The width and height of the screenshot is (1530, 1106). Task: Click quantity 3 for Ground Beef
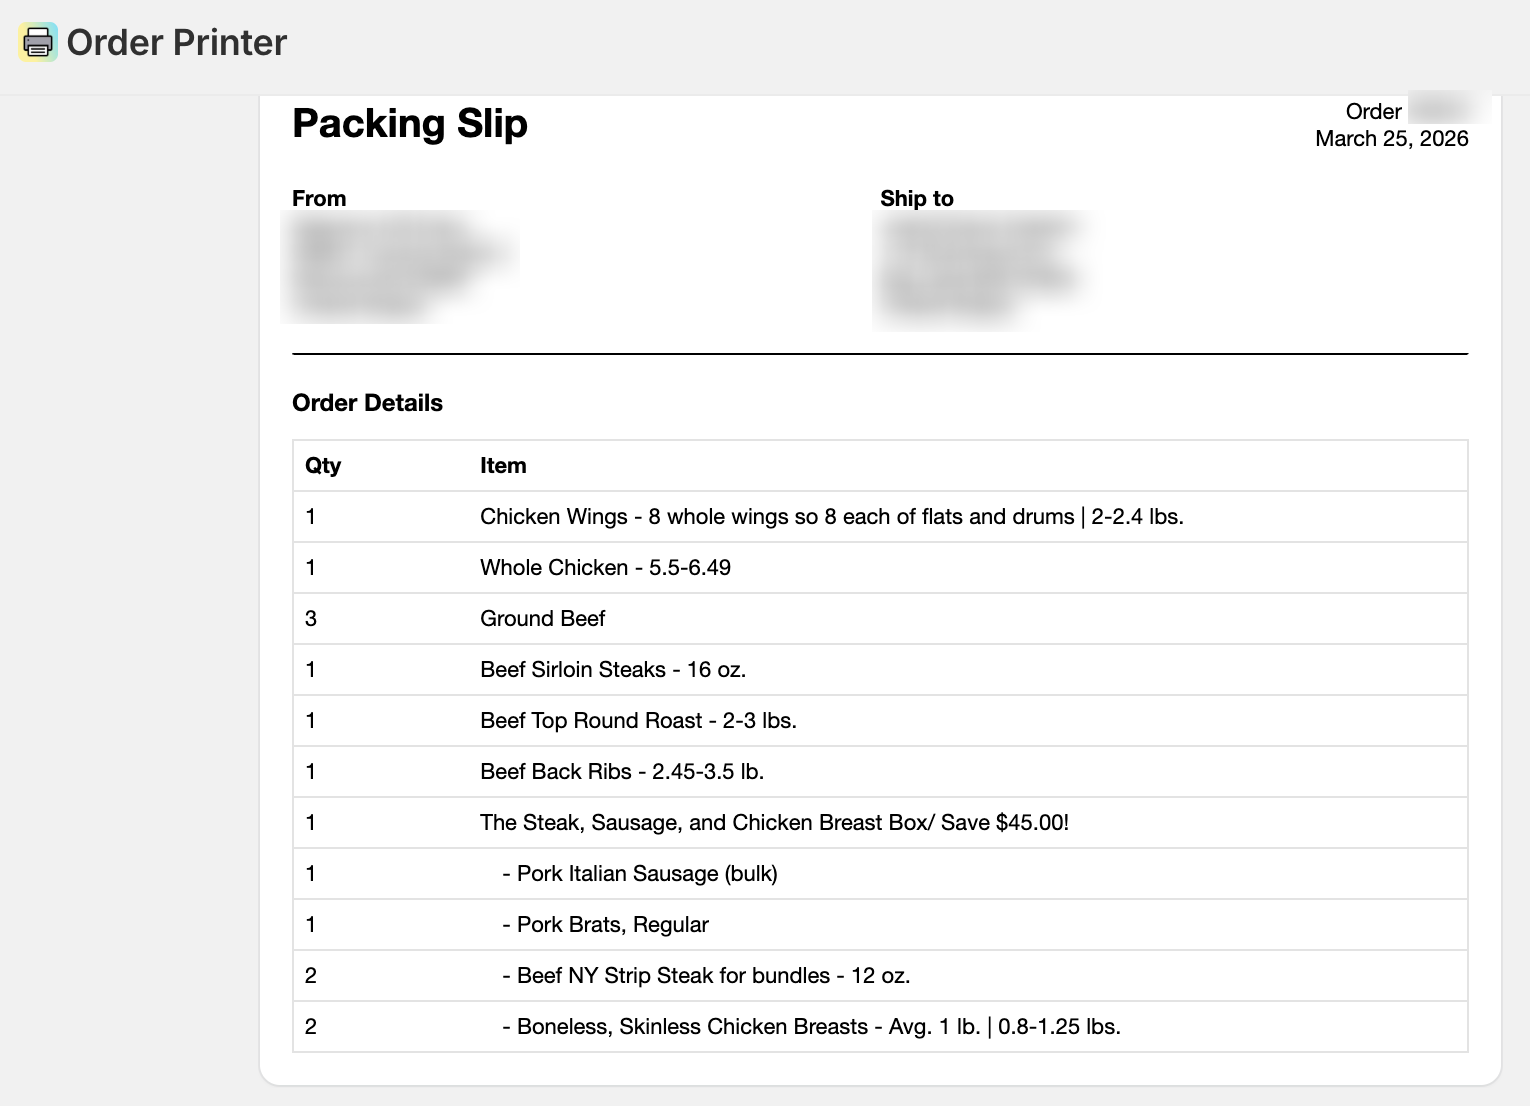pyautogui.click(x=311, y=619)
